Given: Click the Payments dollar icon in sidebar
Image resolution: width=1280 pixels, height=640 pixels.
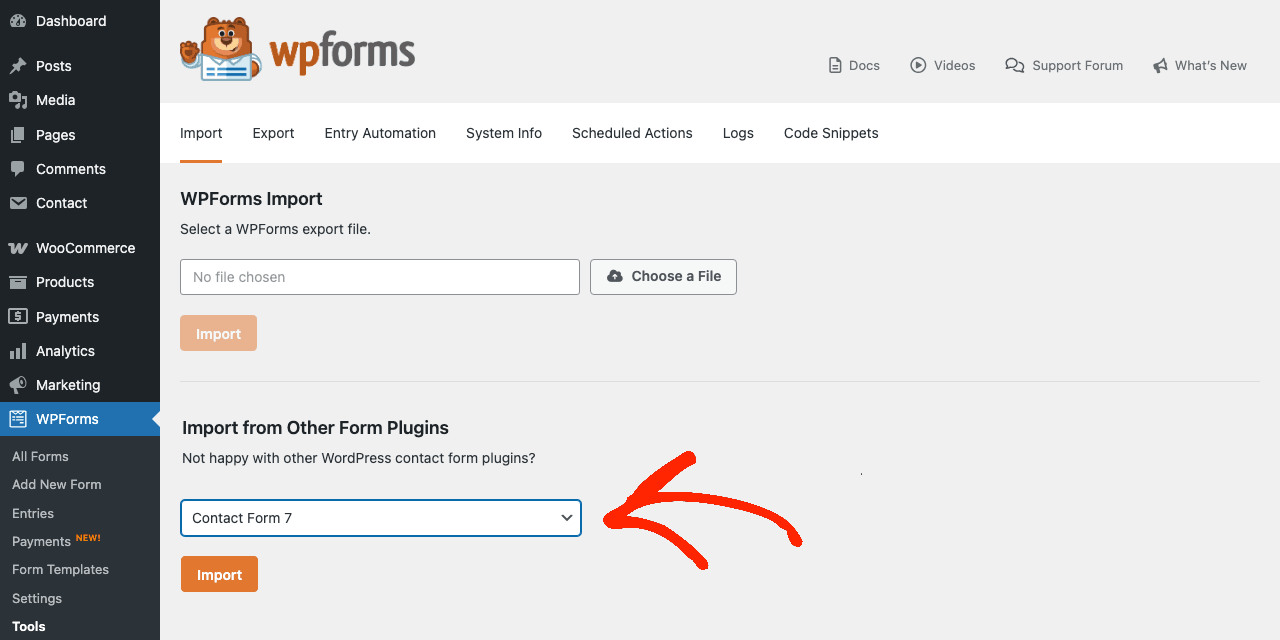Looking at the screenshot, I should pos(18,317).
